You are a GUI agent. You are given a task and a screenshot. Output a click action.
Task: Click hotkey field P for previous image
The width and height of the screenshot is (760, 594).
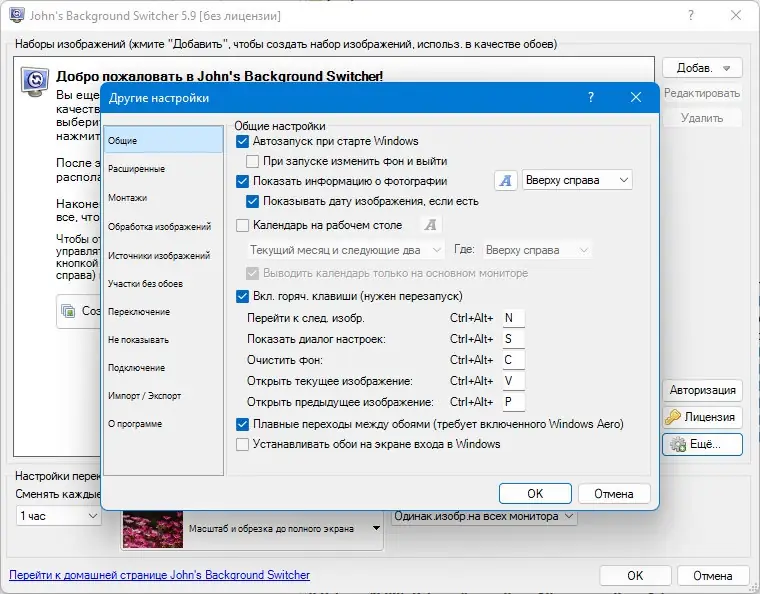513,402
